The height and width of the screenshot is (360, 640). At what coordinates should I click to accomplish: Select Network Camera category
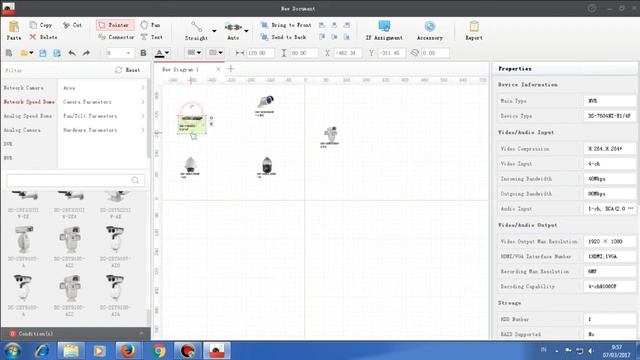[24, 88]
